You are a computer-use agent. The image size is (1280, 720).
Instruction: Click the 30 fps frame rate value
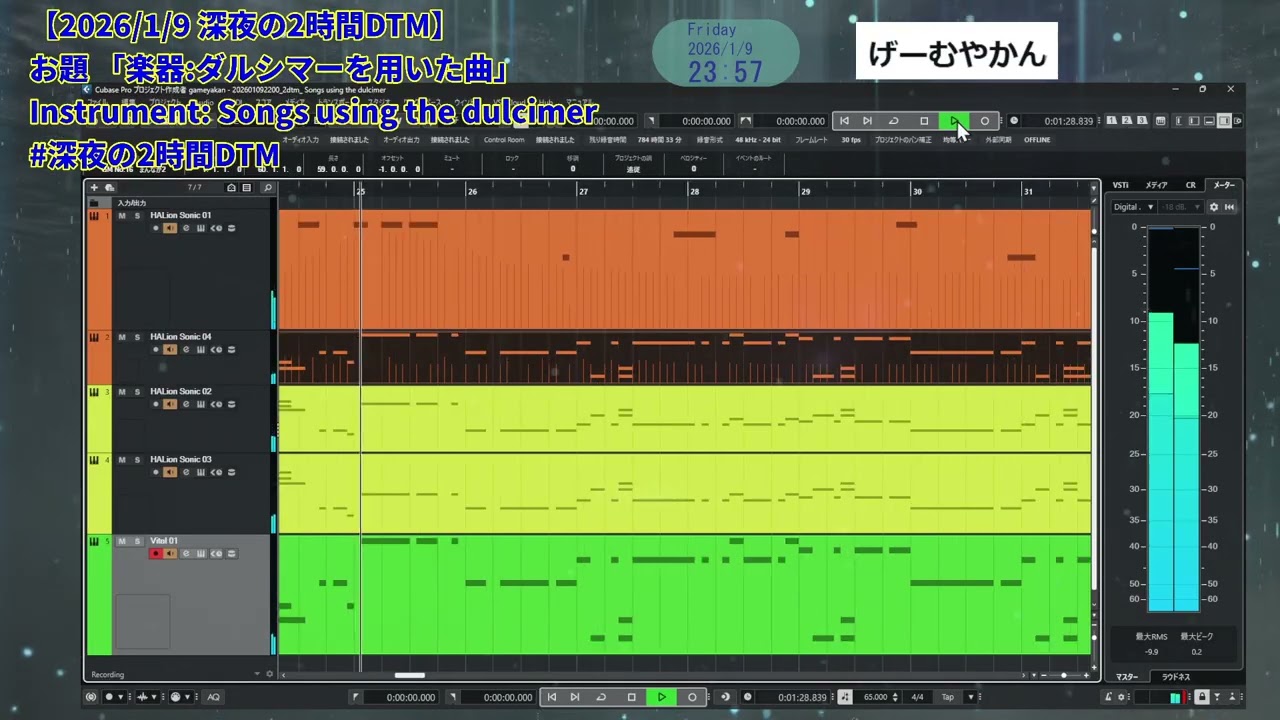tap(850, 140)
